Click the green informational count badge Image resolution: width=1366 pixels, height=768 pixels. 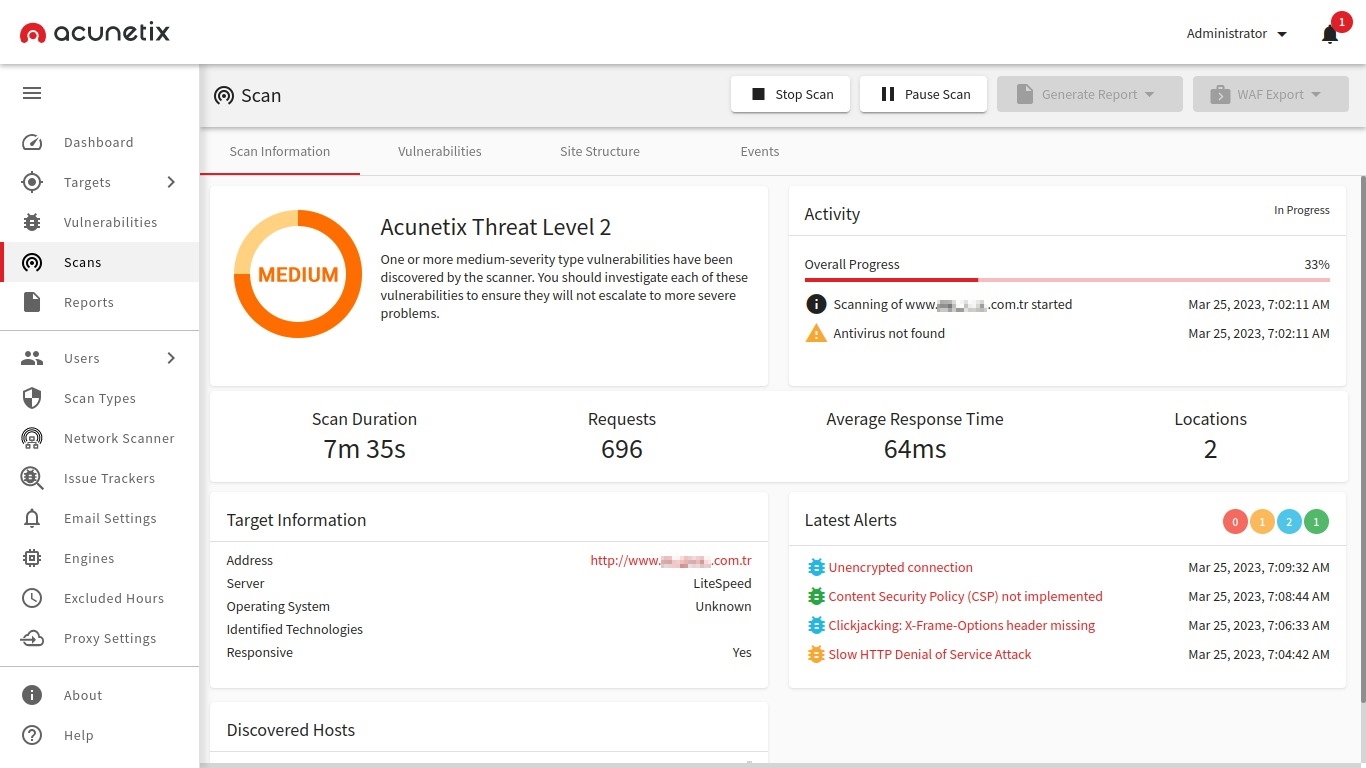[1316, 522]
